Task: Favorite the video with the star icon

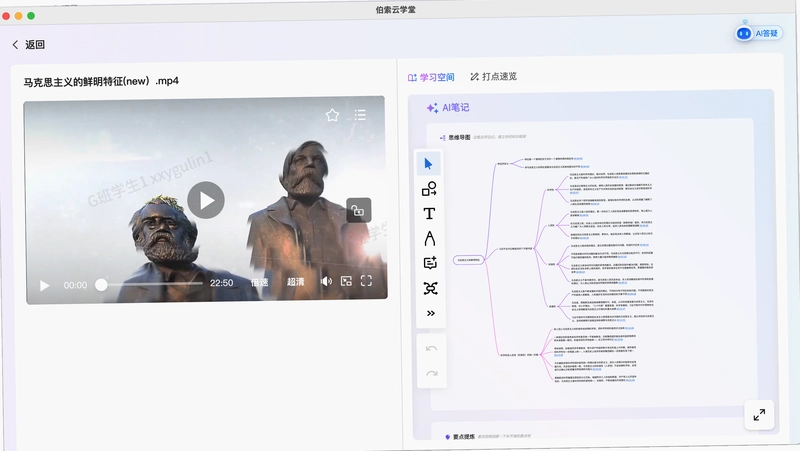Action: (333, 115)
